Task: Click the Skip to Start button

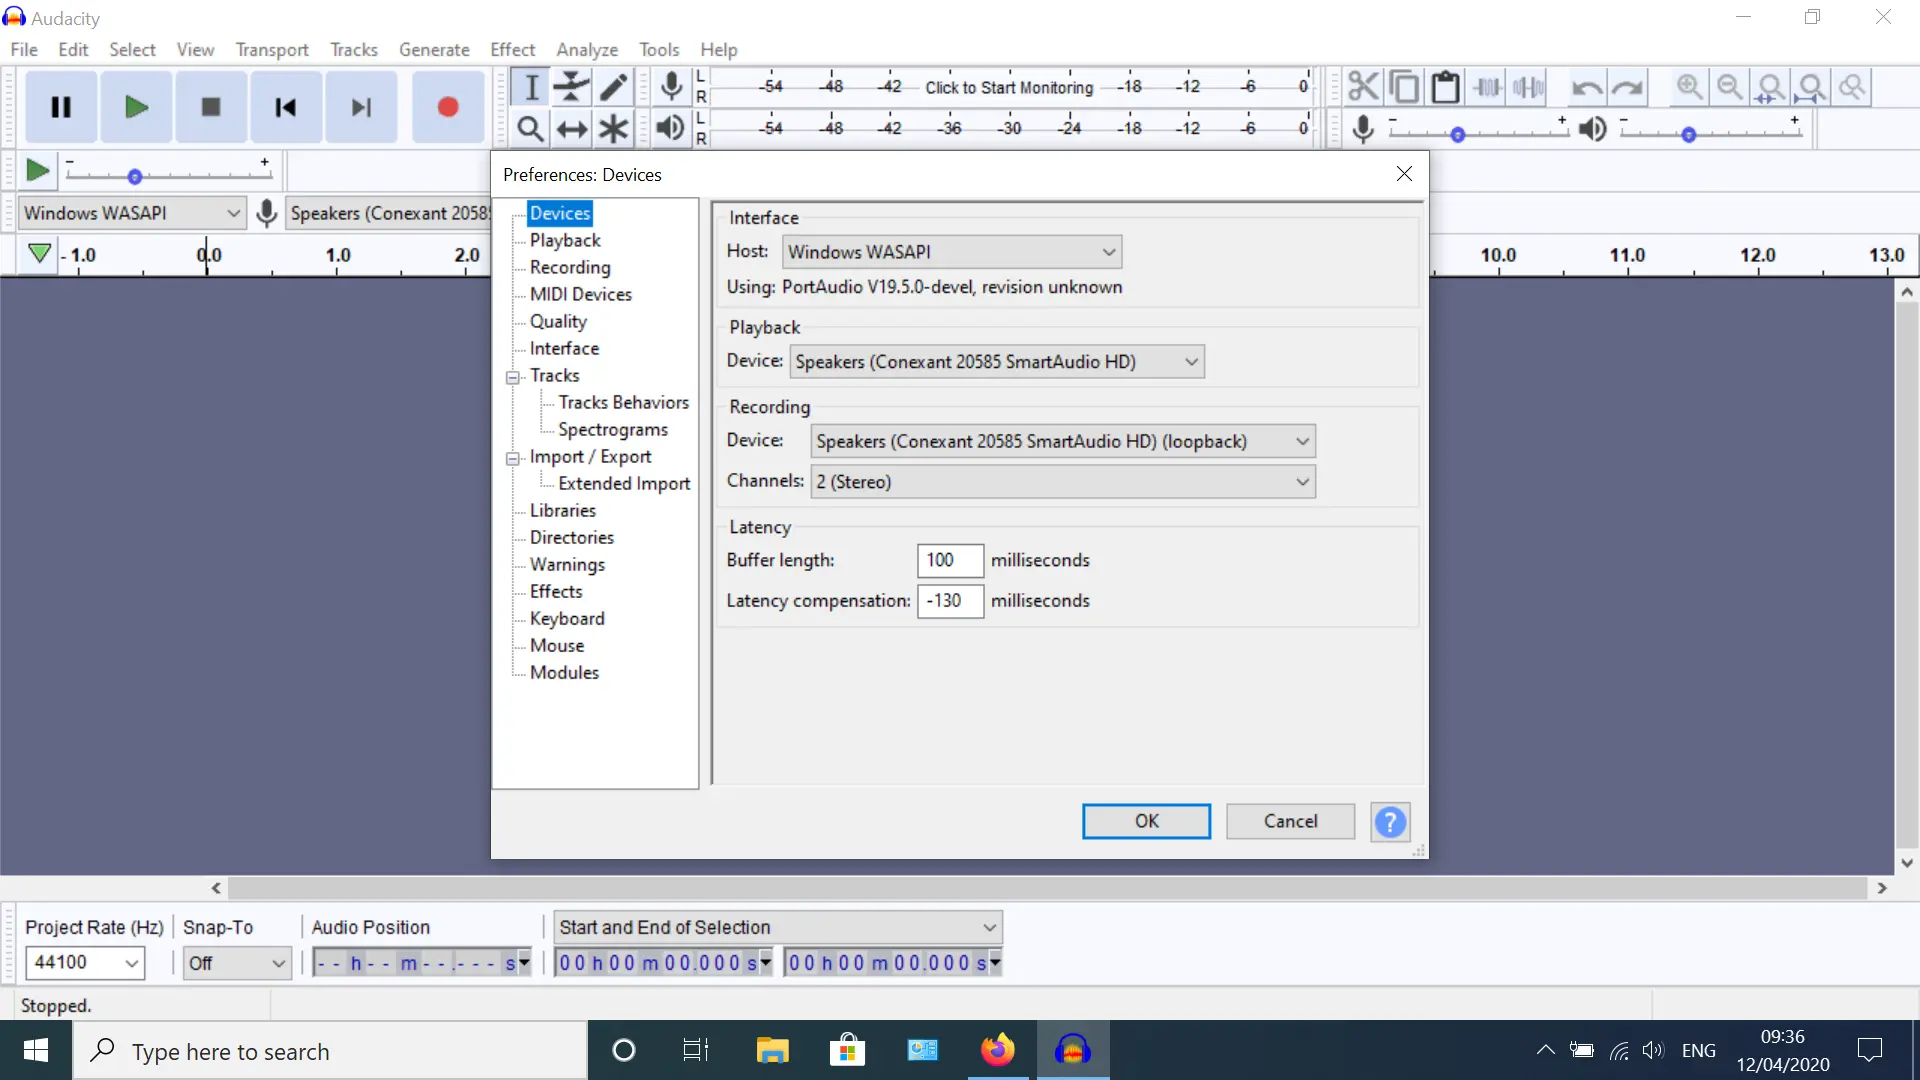Action: [285, 107]
